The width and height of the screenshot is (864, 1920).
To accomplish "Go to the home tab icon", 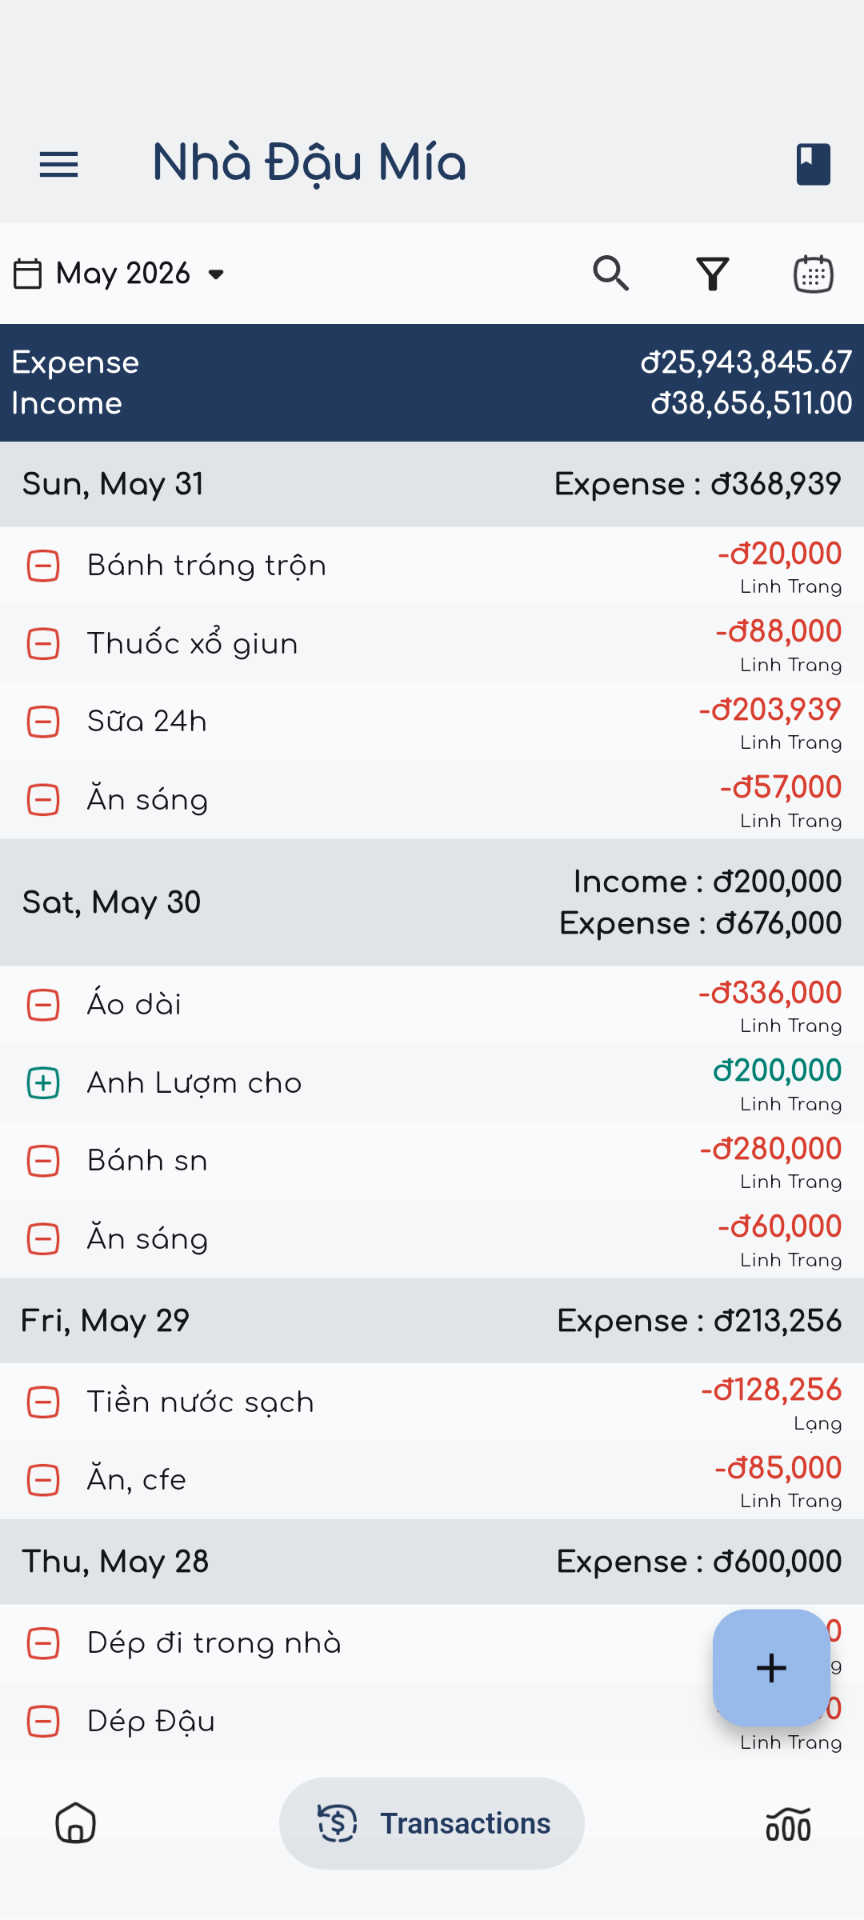I will [75, 1824].
